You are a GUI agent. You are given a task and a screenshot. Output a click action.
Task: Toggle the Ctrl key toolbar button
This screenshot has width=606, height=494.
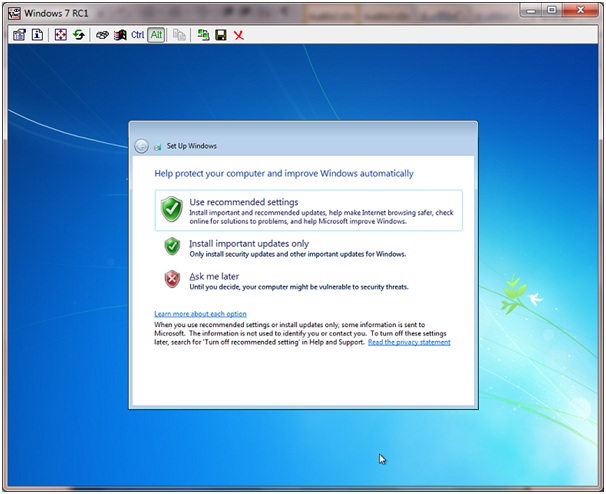pyautogui.click(x=138, y=35)
